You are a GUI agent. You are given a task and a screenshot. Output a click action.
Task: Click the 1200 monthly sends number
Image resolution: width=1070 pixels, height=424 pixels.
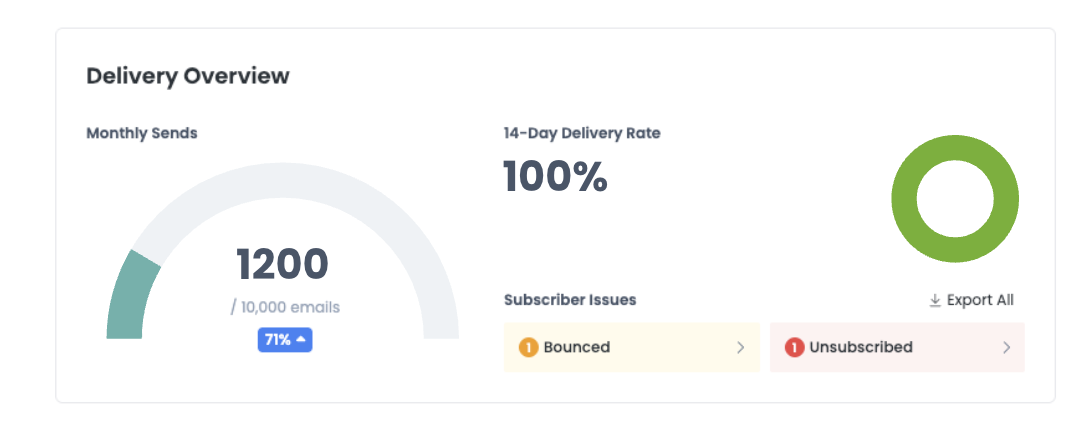(282, 264)
